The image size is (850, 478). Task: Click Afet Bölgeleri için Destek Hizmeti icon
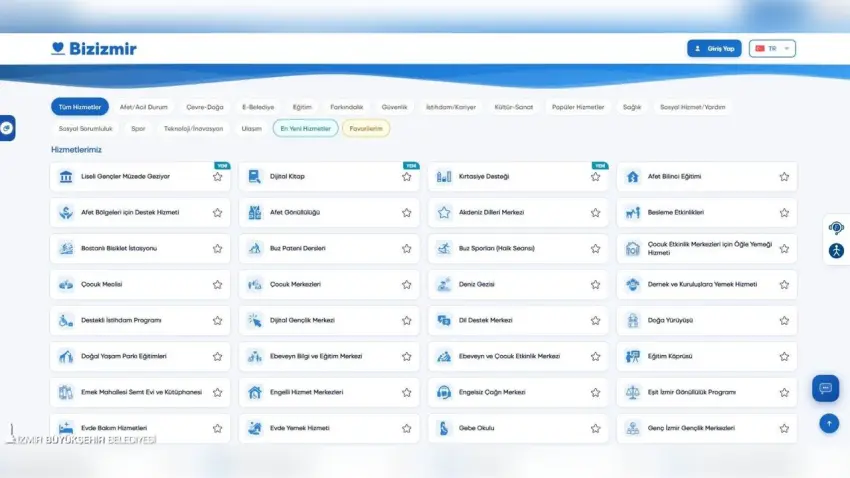pyautogui.click(x=66, y=212)
